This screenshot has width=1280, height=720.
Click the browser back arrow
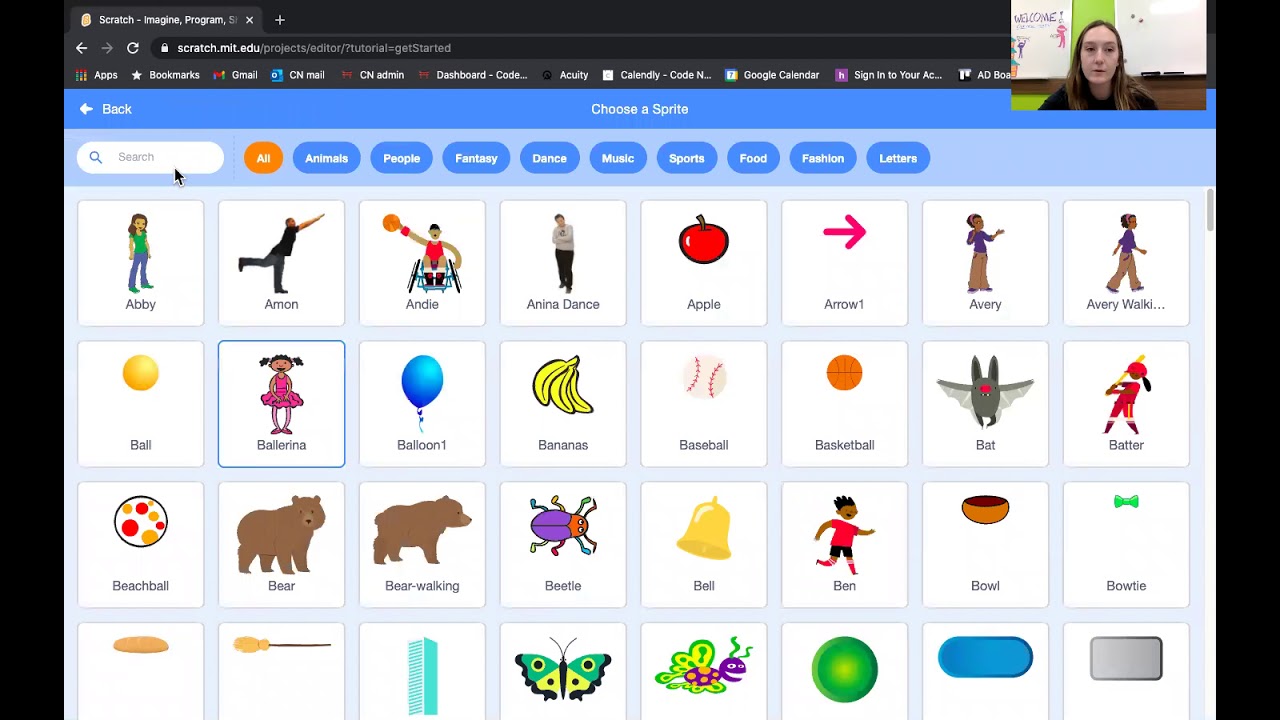coord(82,48)
